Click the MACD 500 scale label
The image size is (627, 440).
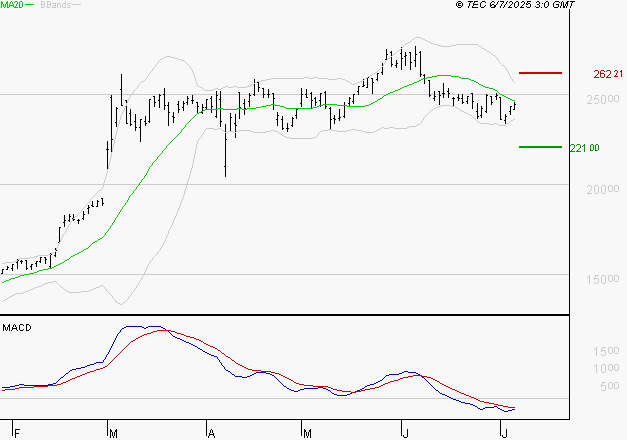610,386
